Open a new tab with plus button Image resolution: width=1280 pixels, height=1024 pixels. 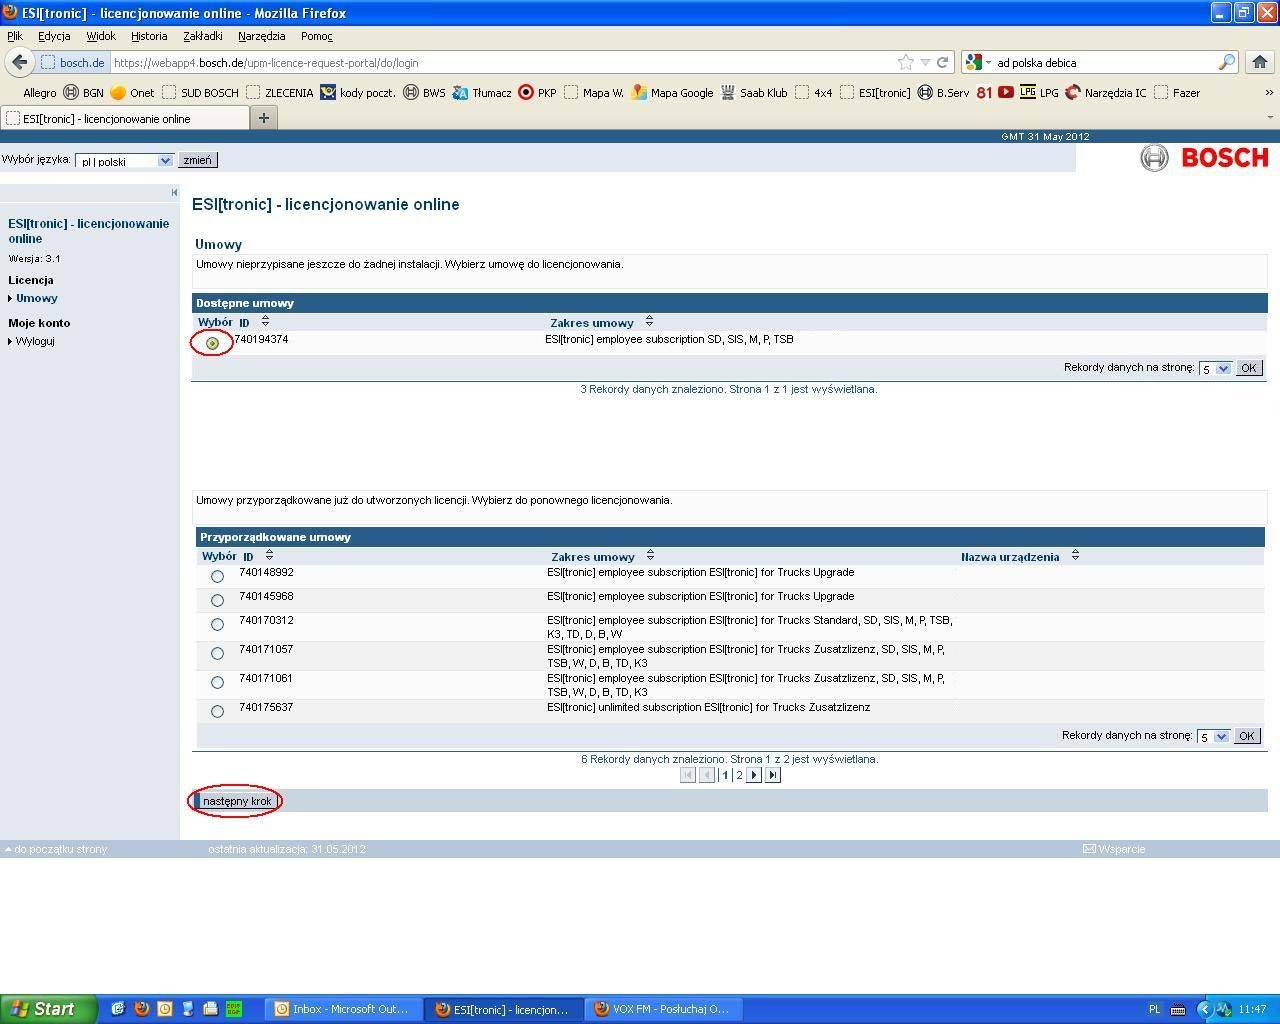(264, 118)
